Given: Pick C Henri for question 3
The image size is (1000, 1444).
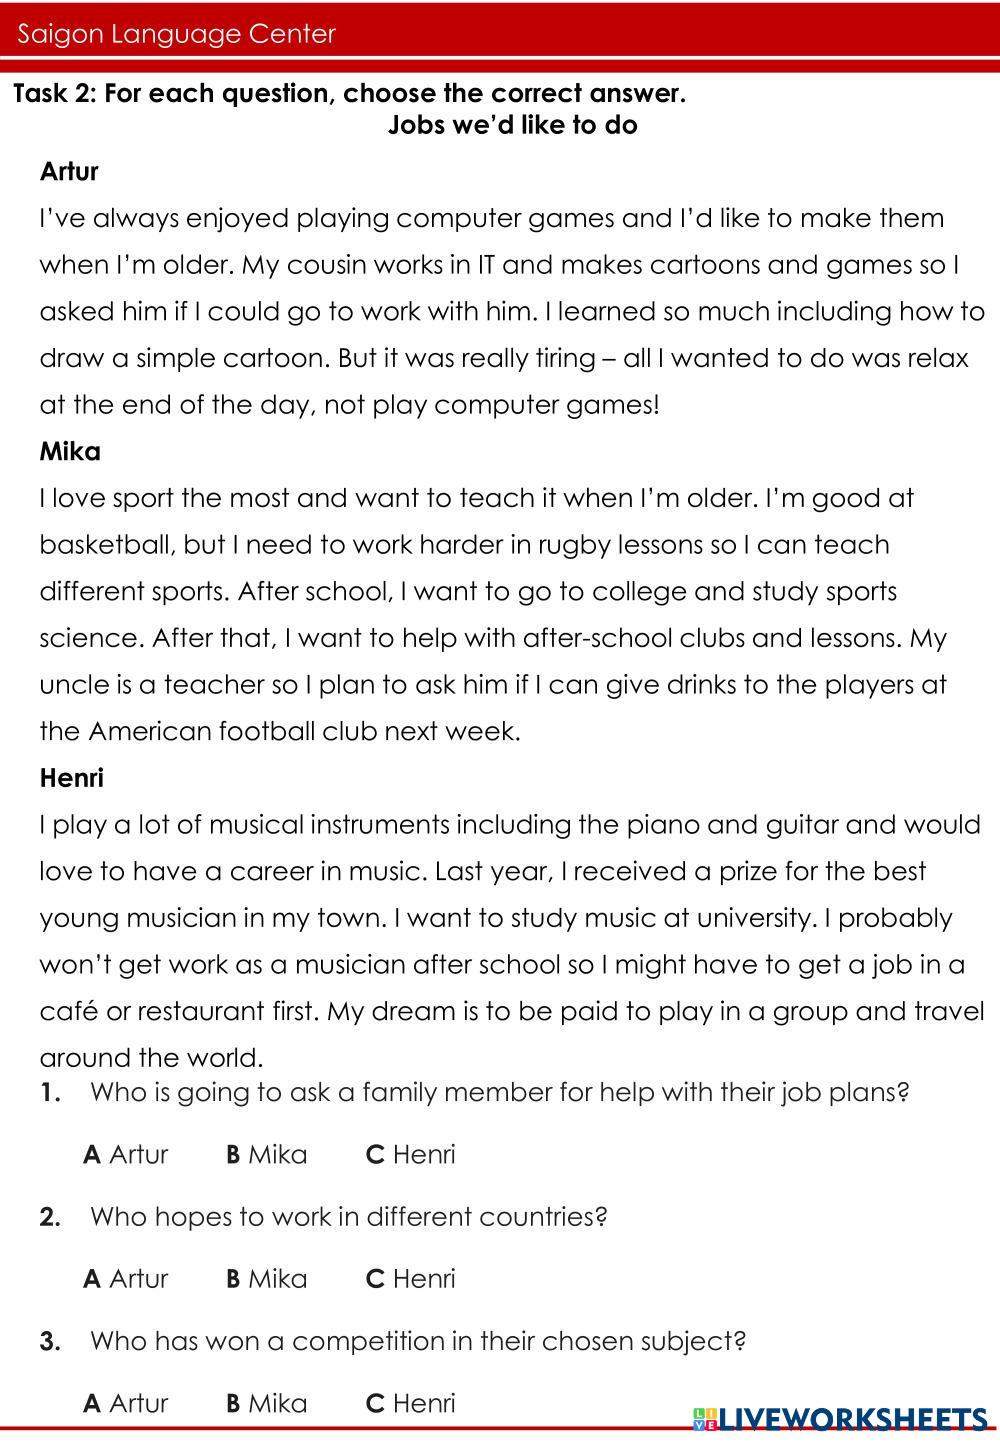Looking at the screenshot, I should [410, 1403].
